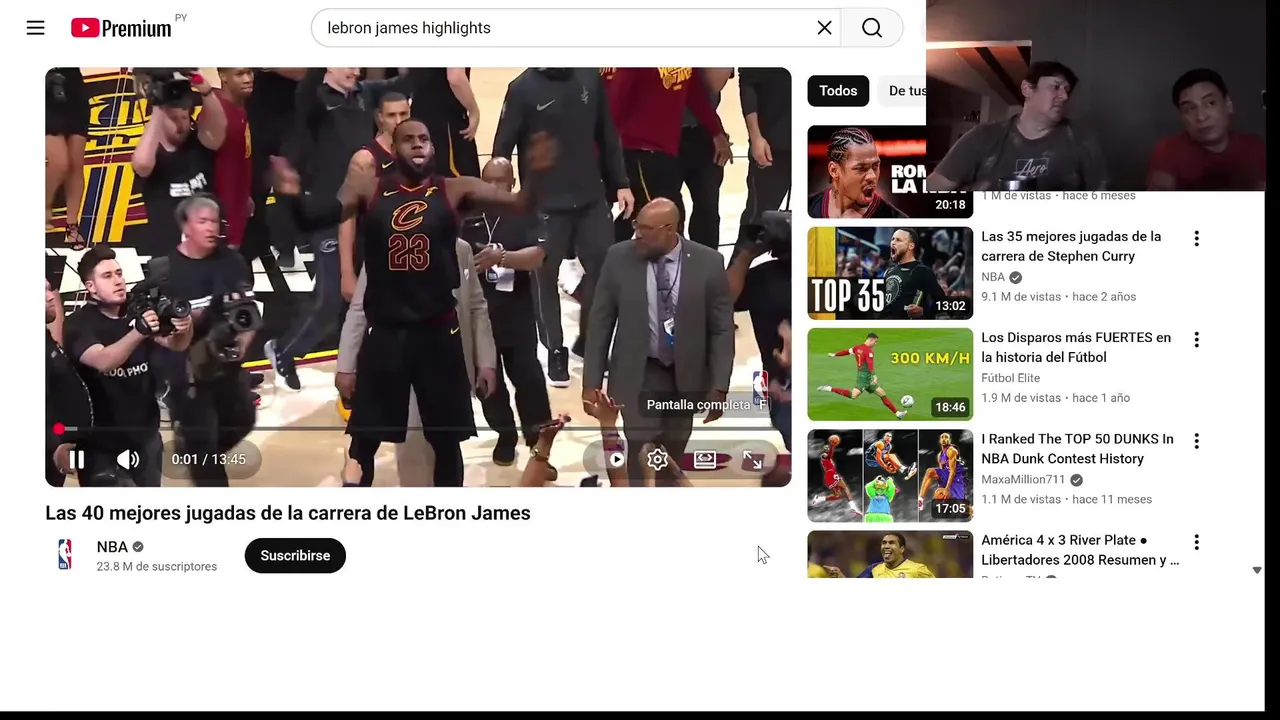1280x720 pixels.
Task: Run search with magnifier button
Action: (872, 28)
